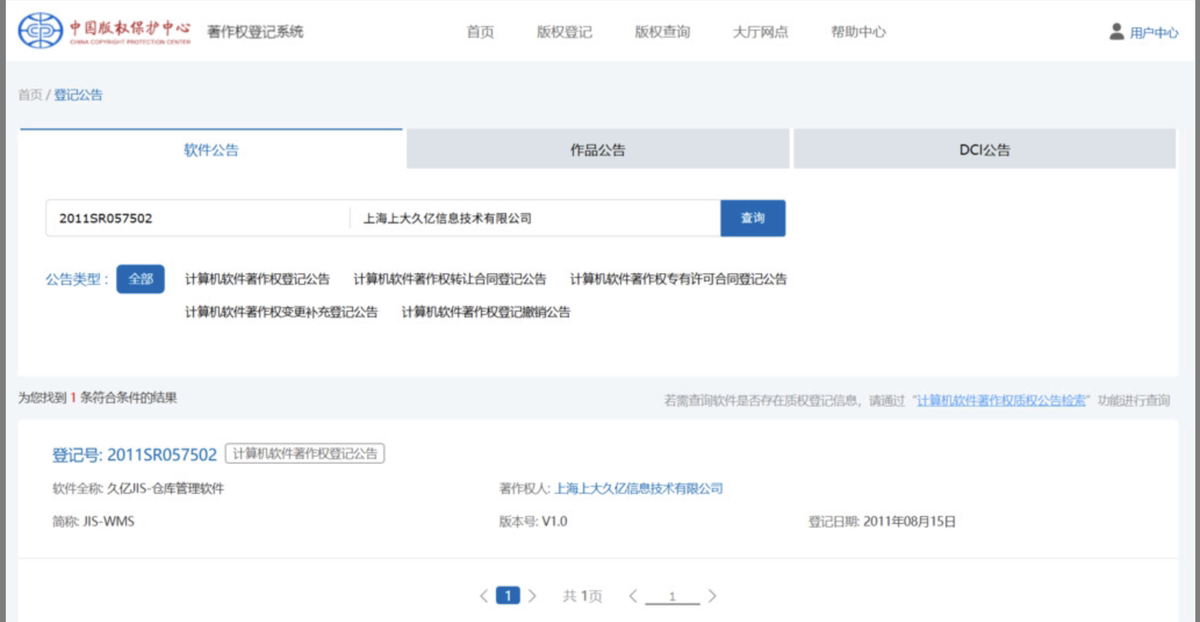Viewport: 1200px width, 622px height.
Task: Click software name 久亿JIS-仓库管理软件
Action: point(165,489)
